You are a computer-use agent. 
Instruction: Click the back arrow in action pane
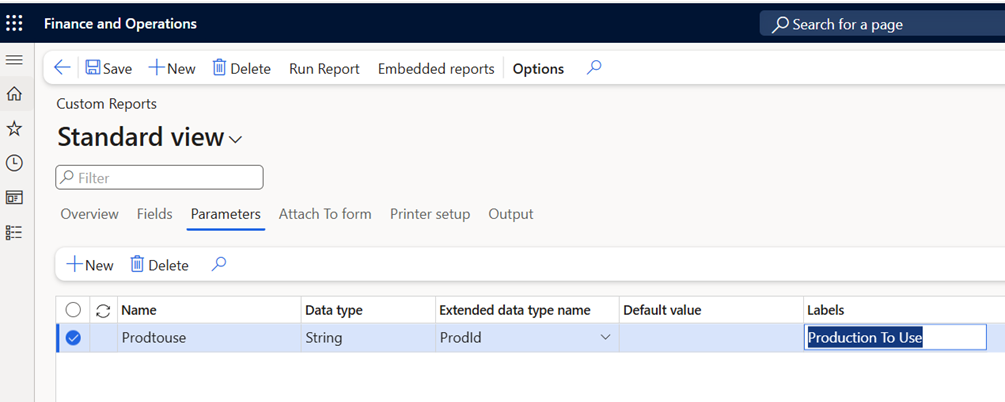[62, 68]
